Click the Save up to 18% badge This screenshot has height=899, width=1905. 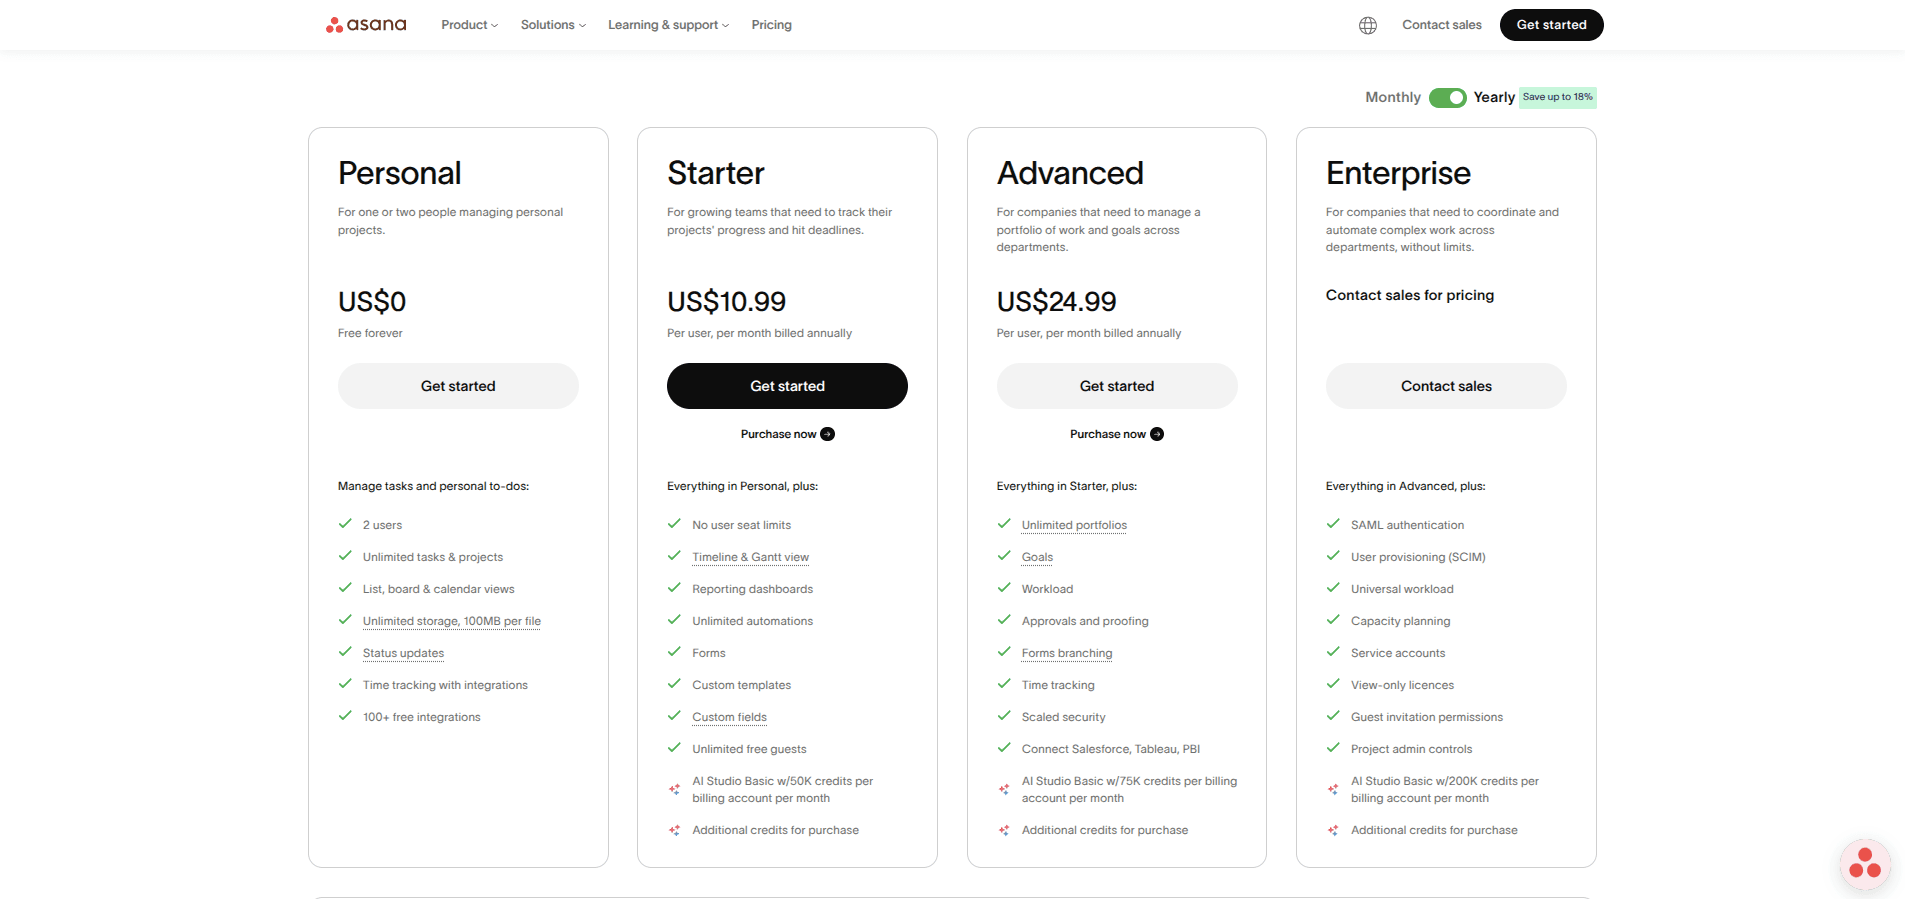click(1557, 97)
